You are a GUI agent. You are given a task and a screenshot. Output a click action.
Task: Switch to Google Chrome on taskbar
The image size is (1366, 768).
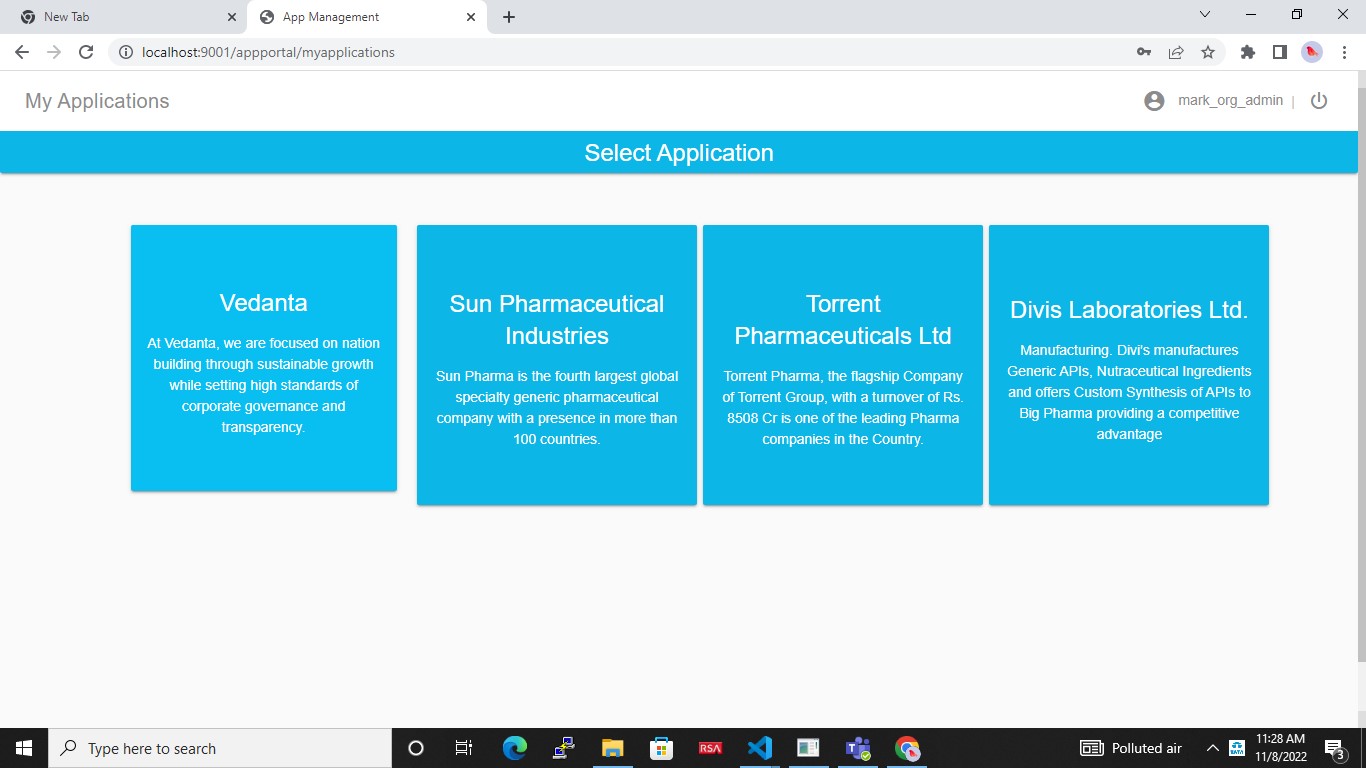pos(907,748)
